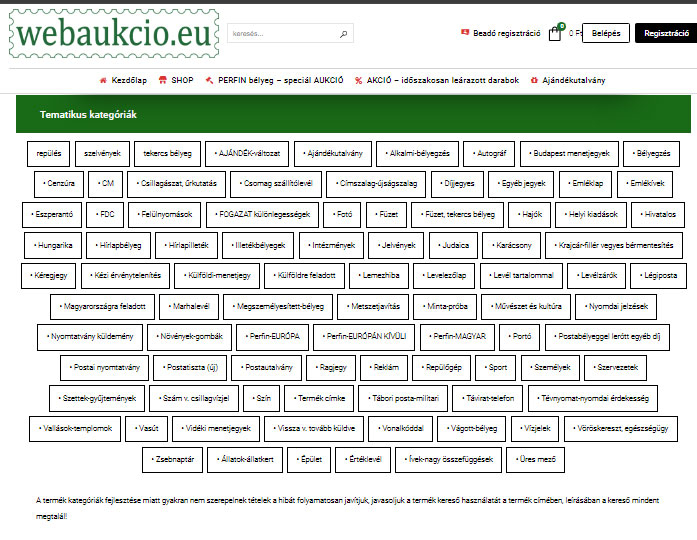This screenshot has width=697, height=540.
Task: Open the Növények-gombák category
Action: 189,337
